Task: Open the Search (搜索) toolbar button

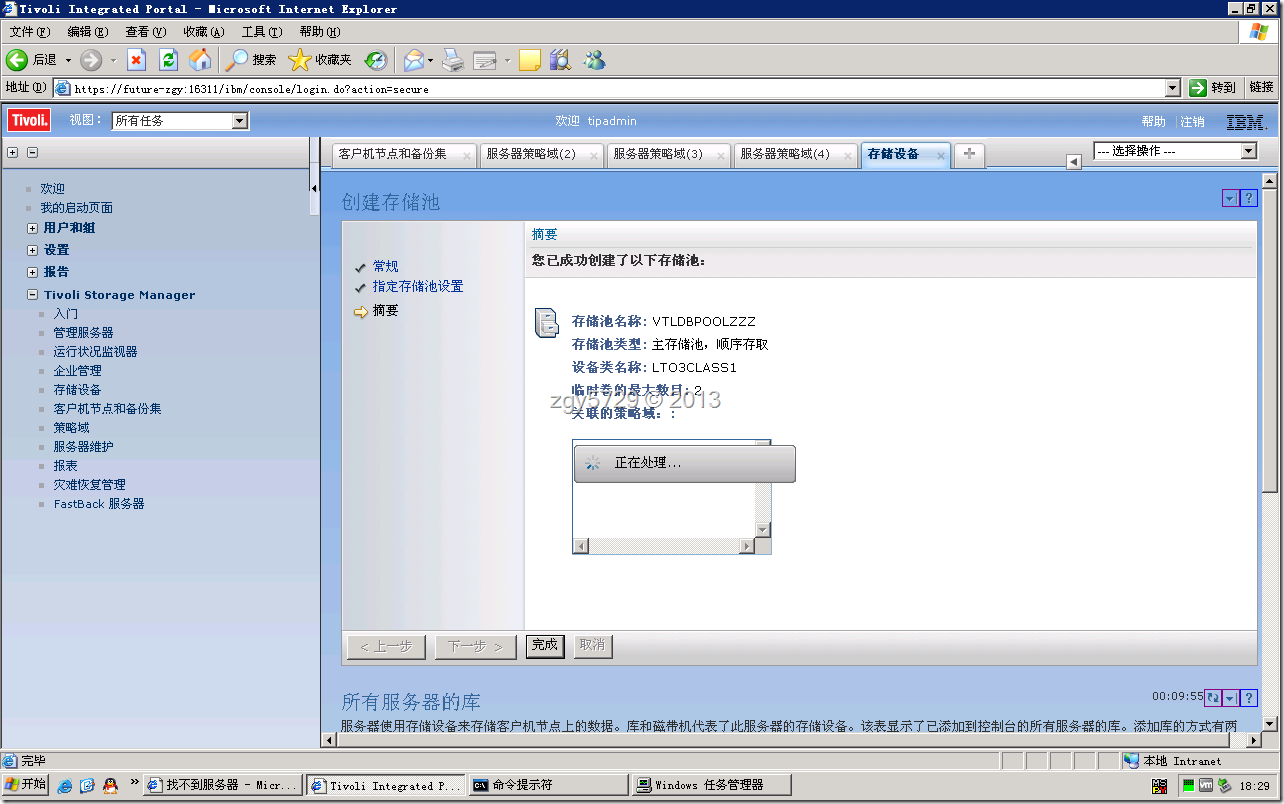Action: point(251,60)
